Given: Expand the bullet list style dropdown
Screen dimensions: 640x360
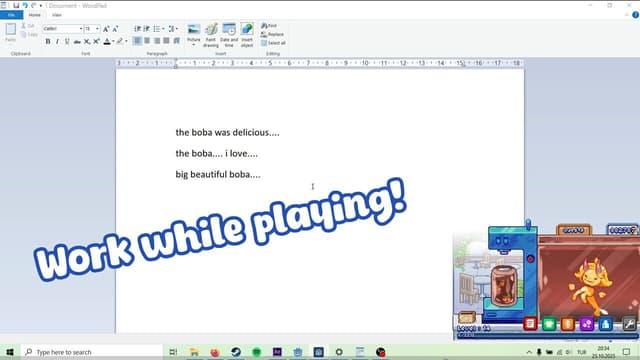Looking at the screenshot, I should [163, 29].
